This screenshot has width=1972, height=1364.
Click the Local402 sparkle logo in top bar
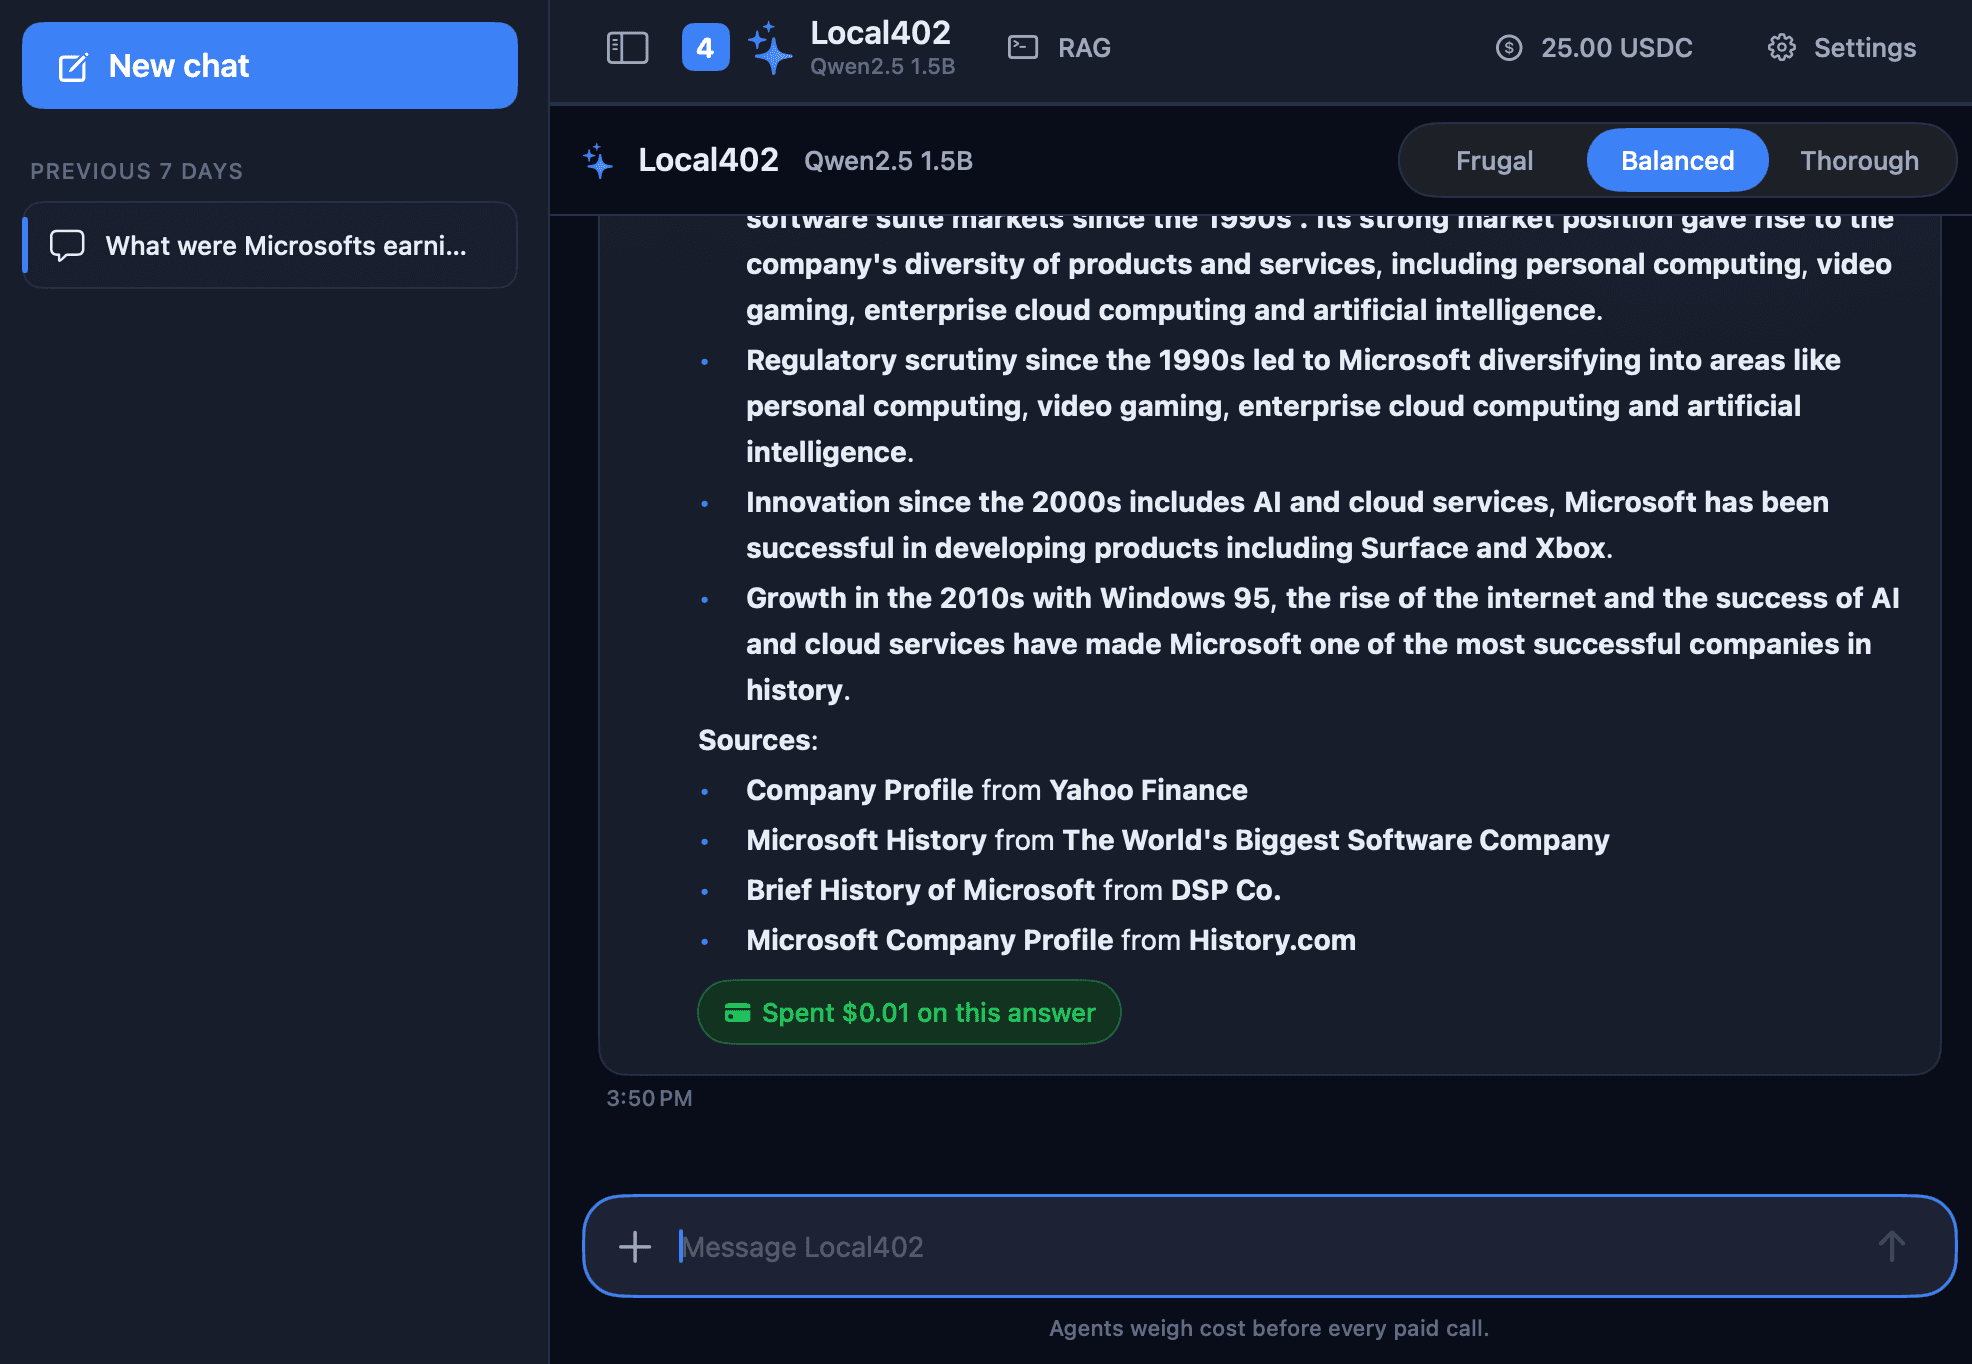click(x=769, y=48)
